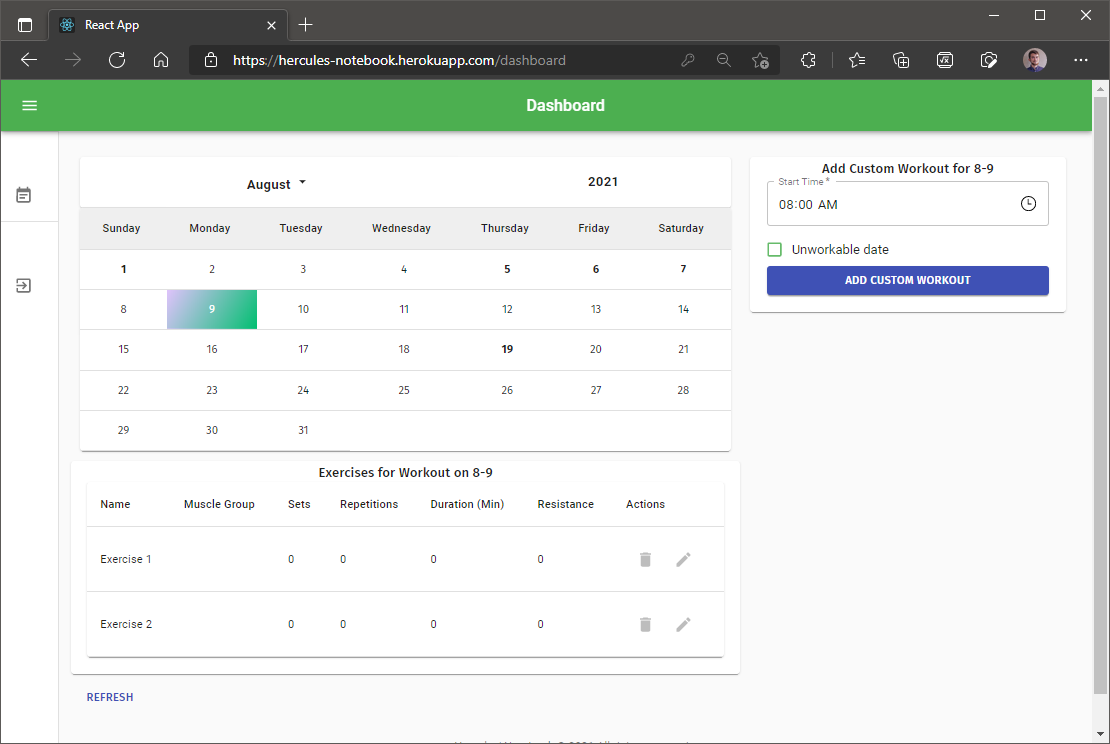1110x744 pixels.
Task: Open browser settings via the ellipsis menu
Action: click(1081, 60)
